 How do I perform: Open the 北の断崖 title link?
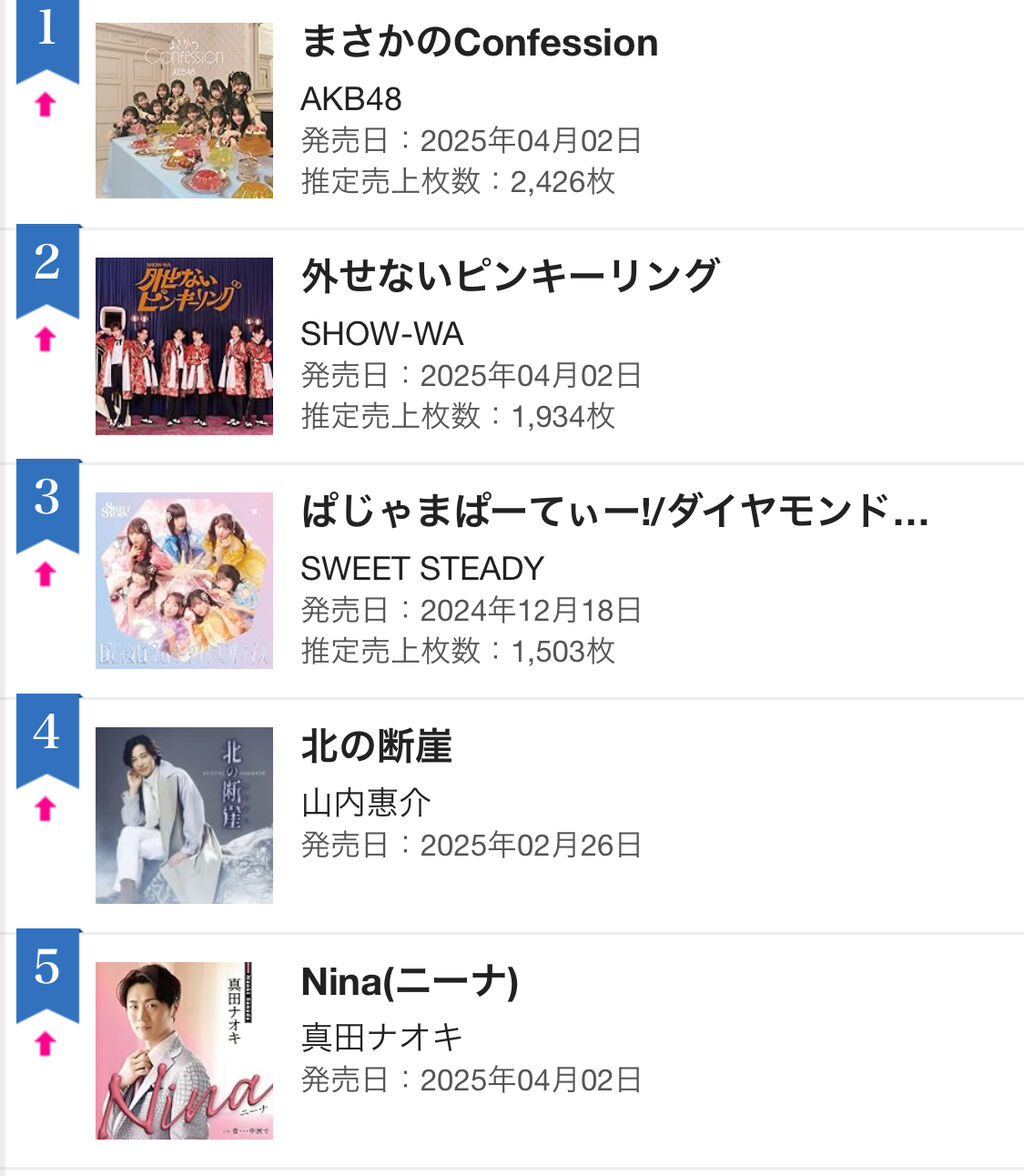(377, 746)
